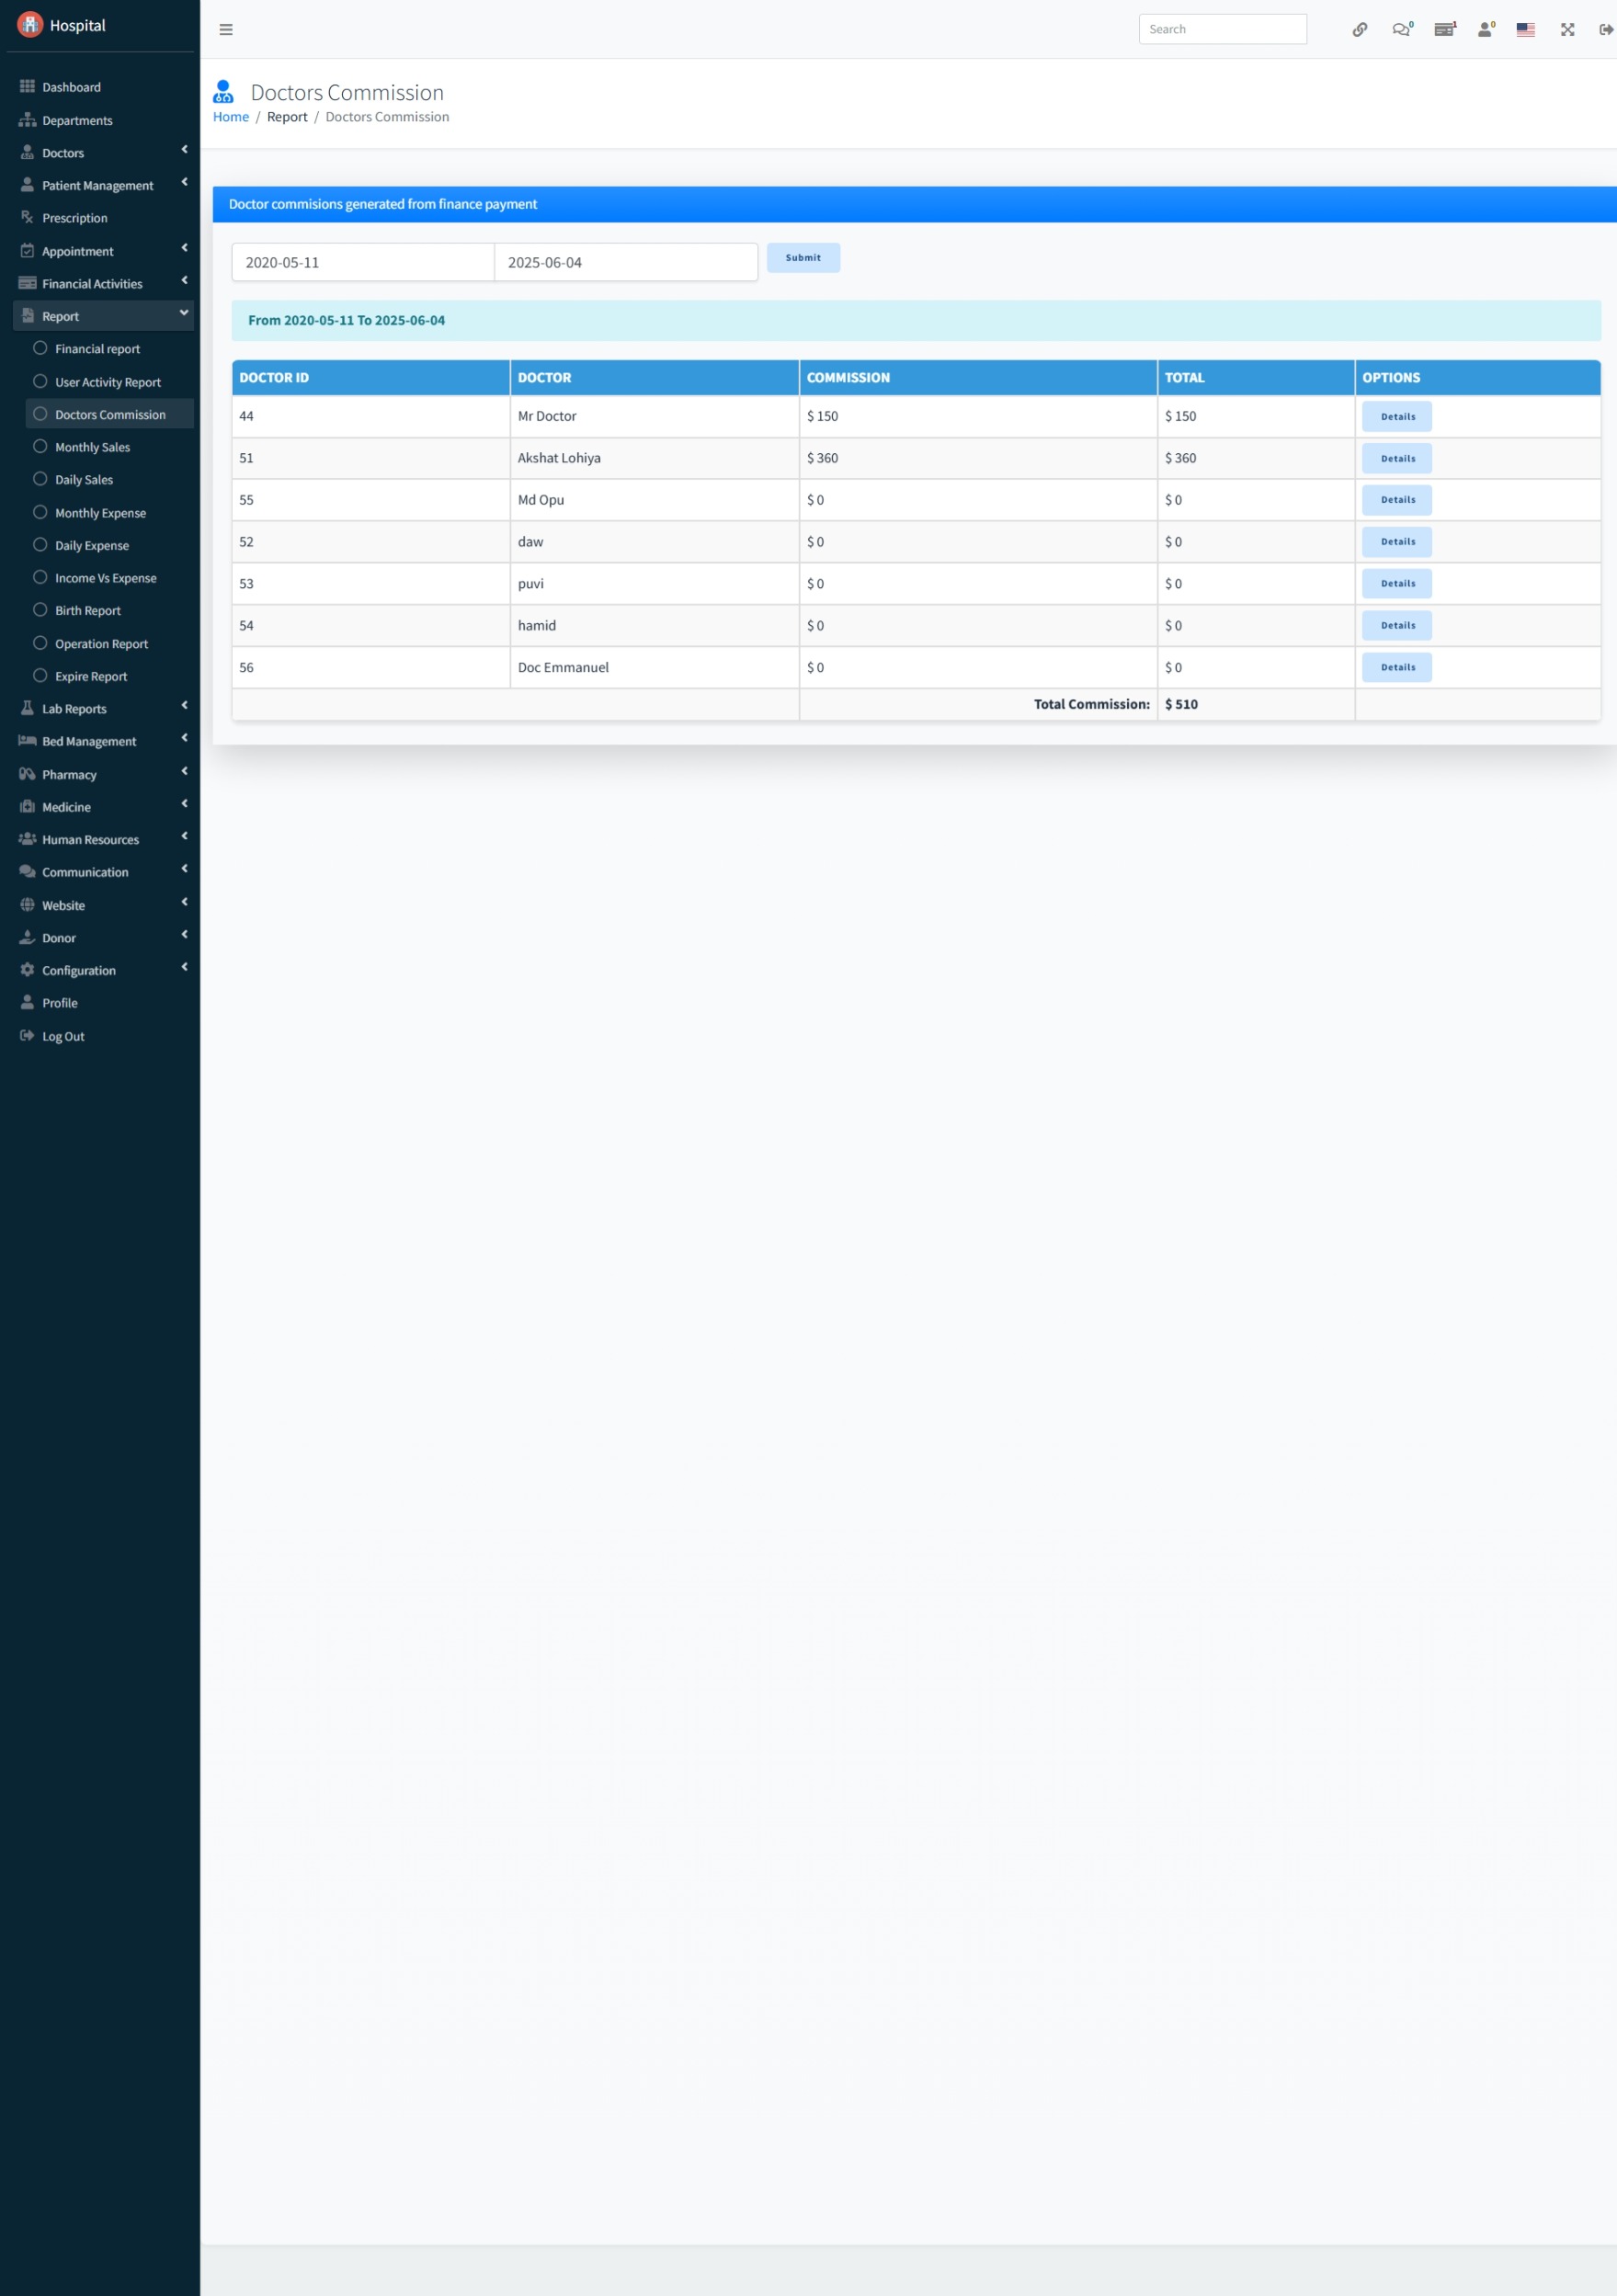Expand the Pharmacy submenu arrow
This screenshot has height=2296, width=1617.
tap(184, 771)
